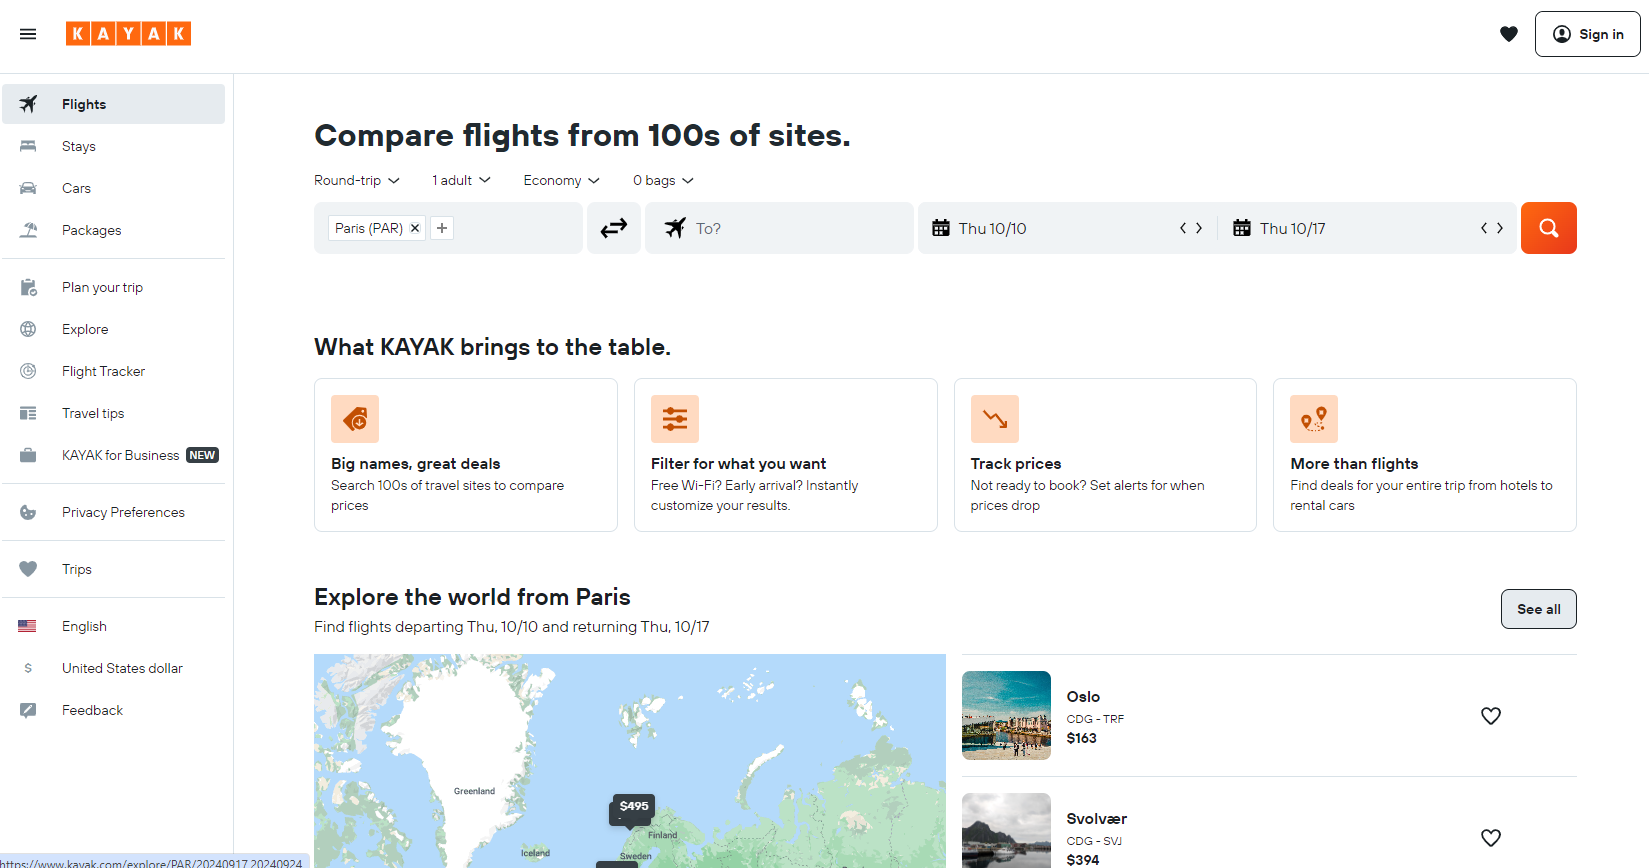Screen dimensions: 1649x868
Task: Click the orange search button
Action: coord(1549,228)
